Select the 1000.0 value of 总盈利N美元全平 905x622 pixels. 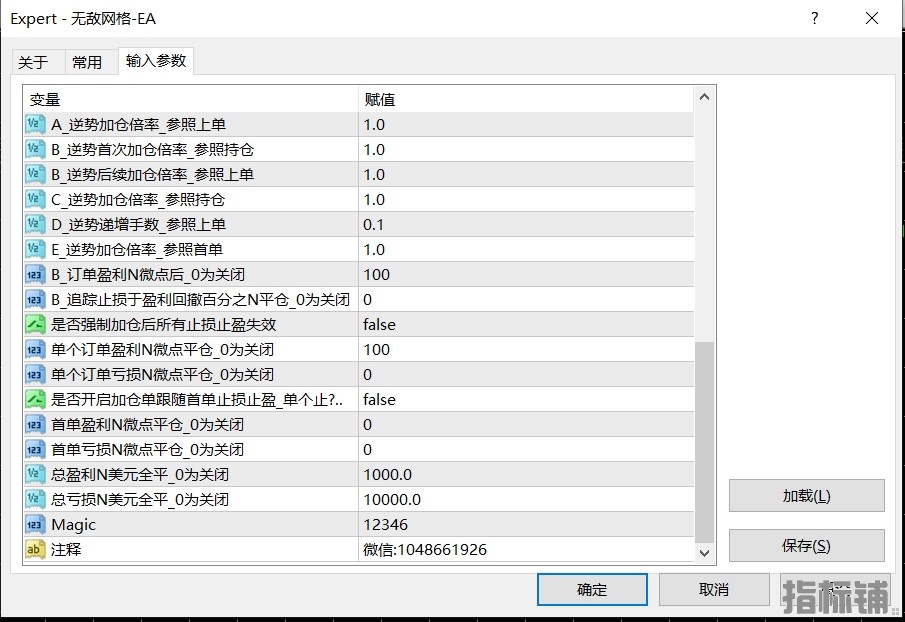tap(387, 475)
